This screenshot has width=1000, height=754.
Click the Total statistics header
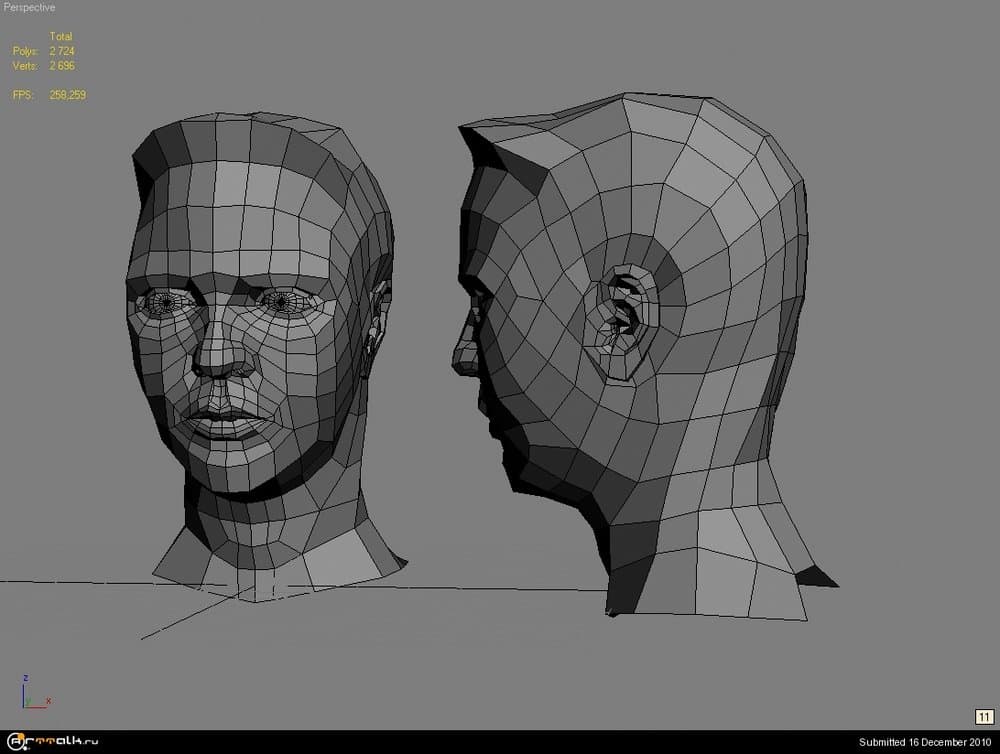[x=61, y=36]
